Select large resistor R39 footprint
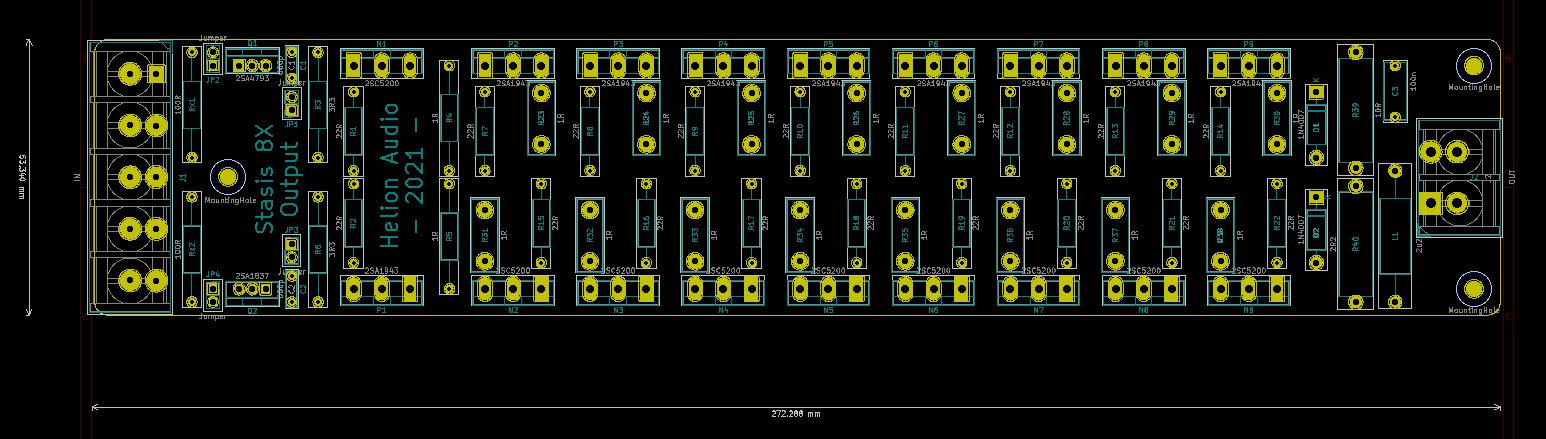The image size is (1546, 439). point(1355,110)
